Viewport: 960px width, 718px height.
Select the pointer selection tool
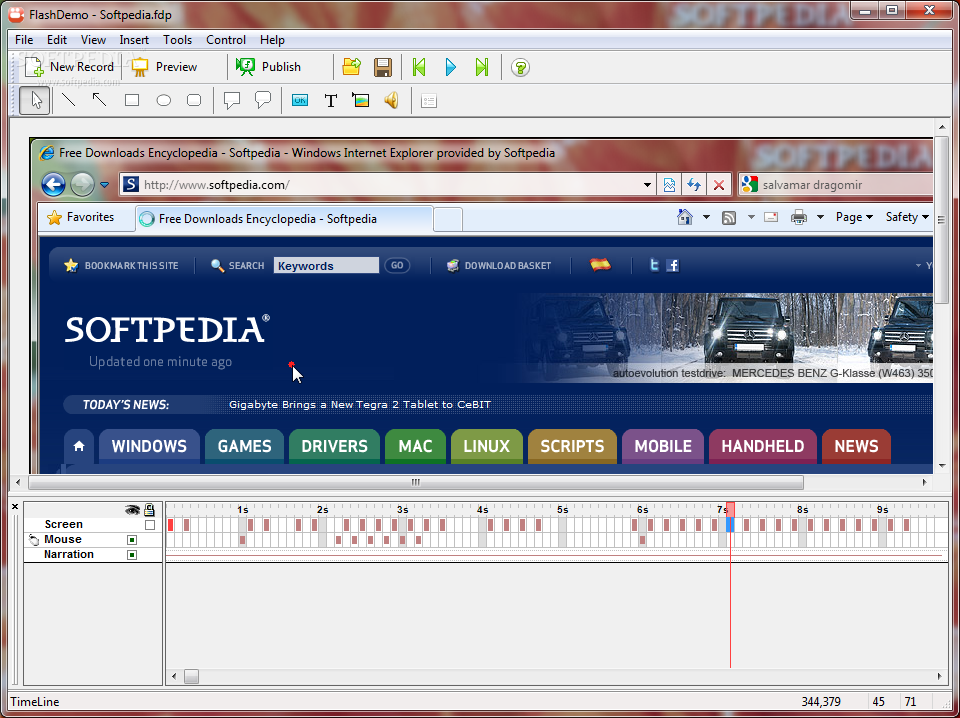34,100
